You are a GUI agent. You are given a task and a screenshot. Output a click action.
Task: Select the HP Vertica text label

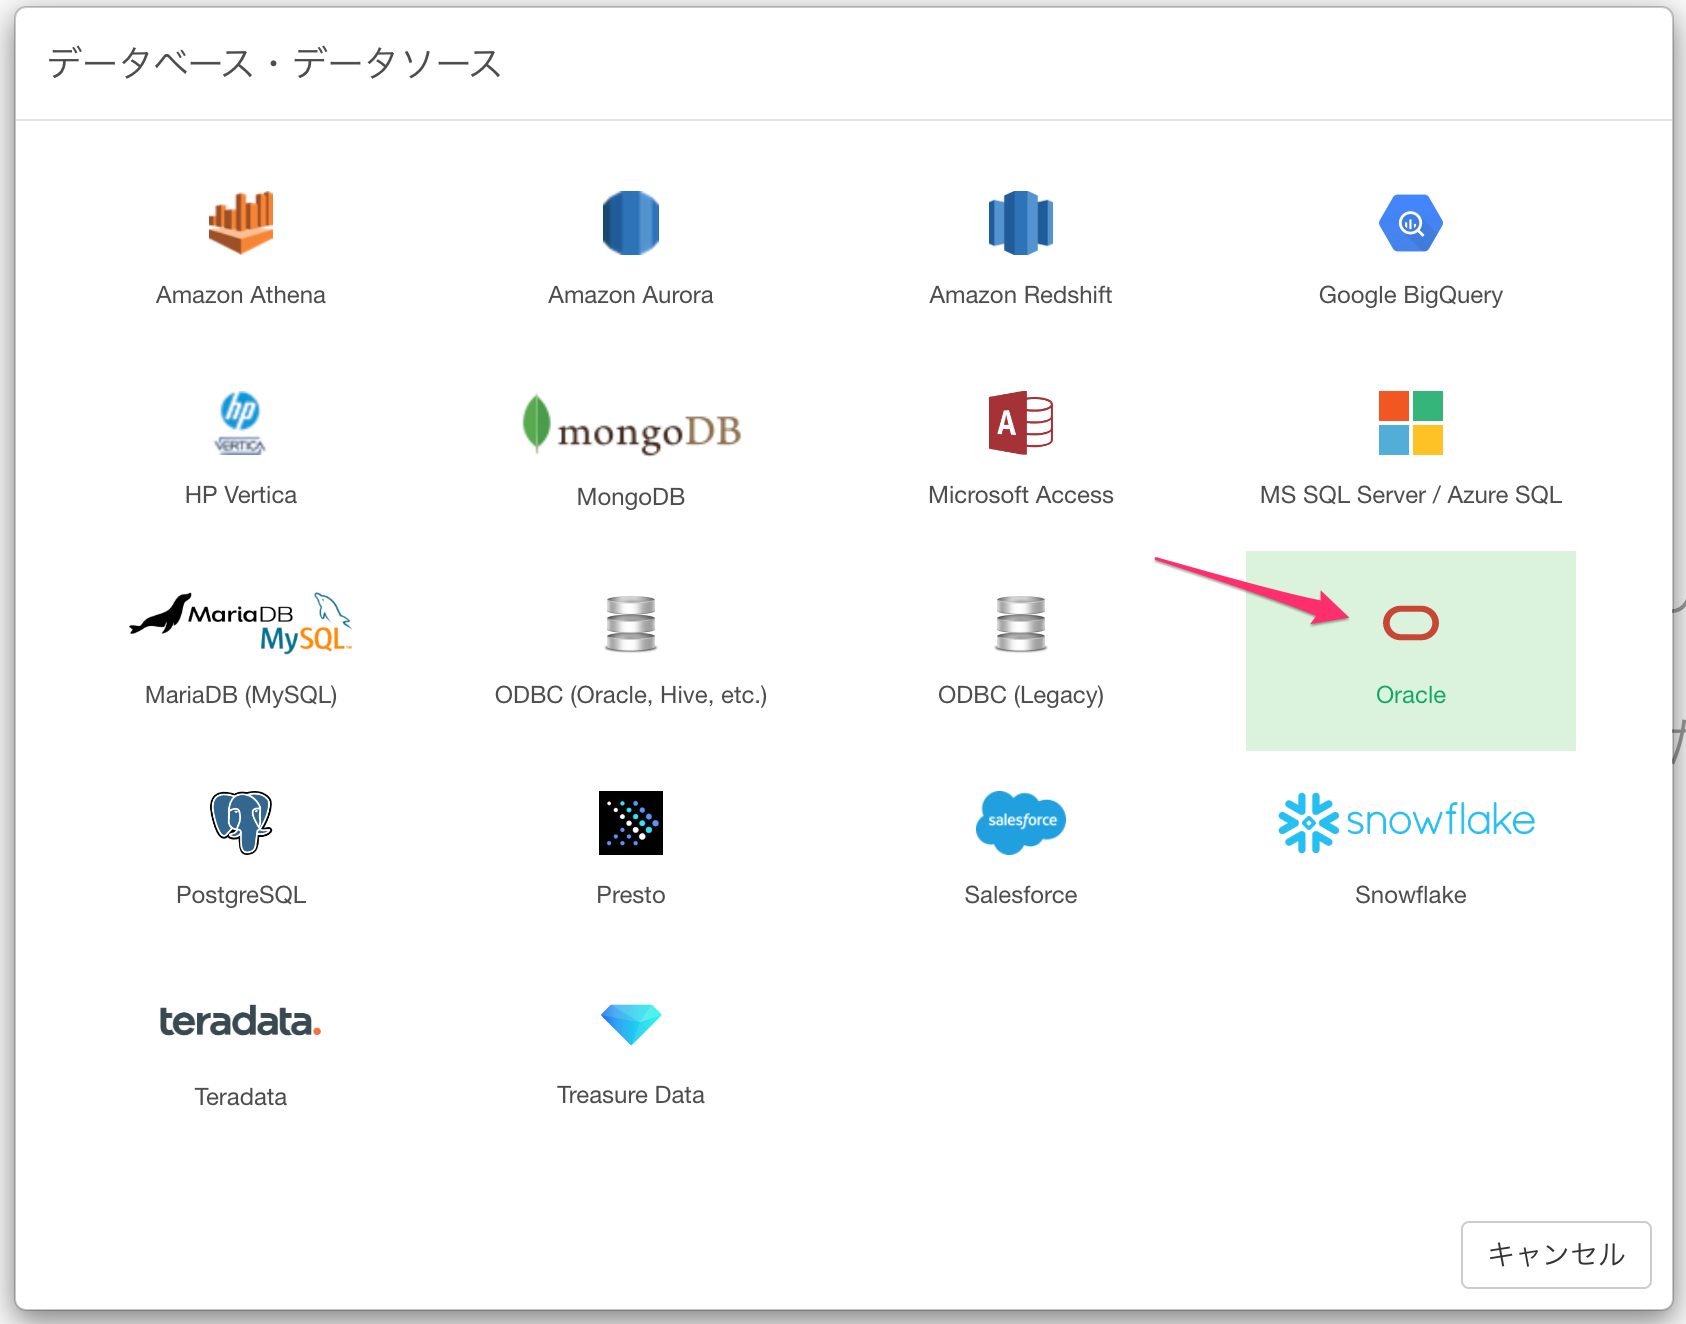(x=241, y=495)
